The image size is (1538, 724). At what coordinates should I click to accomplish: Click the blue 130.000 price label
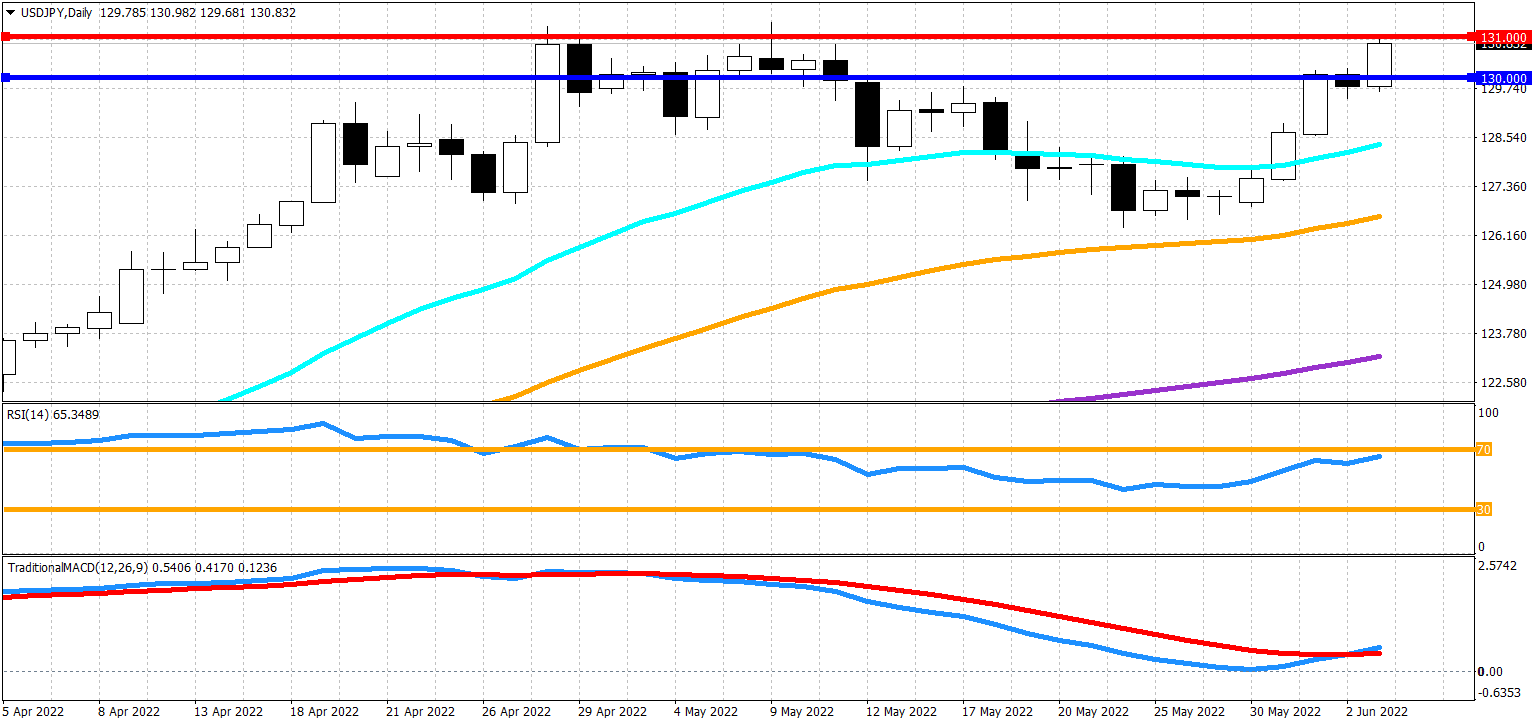(1503, 78)
